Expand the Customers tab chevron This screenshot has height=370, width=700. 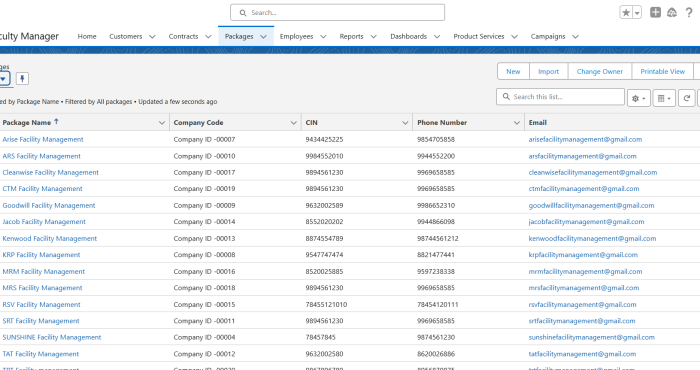(x=152, y=37)
